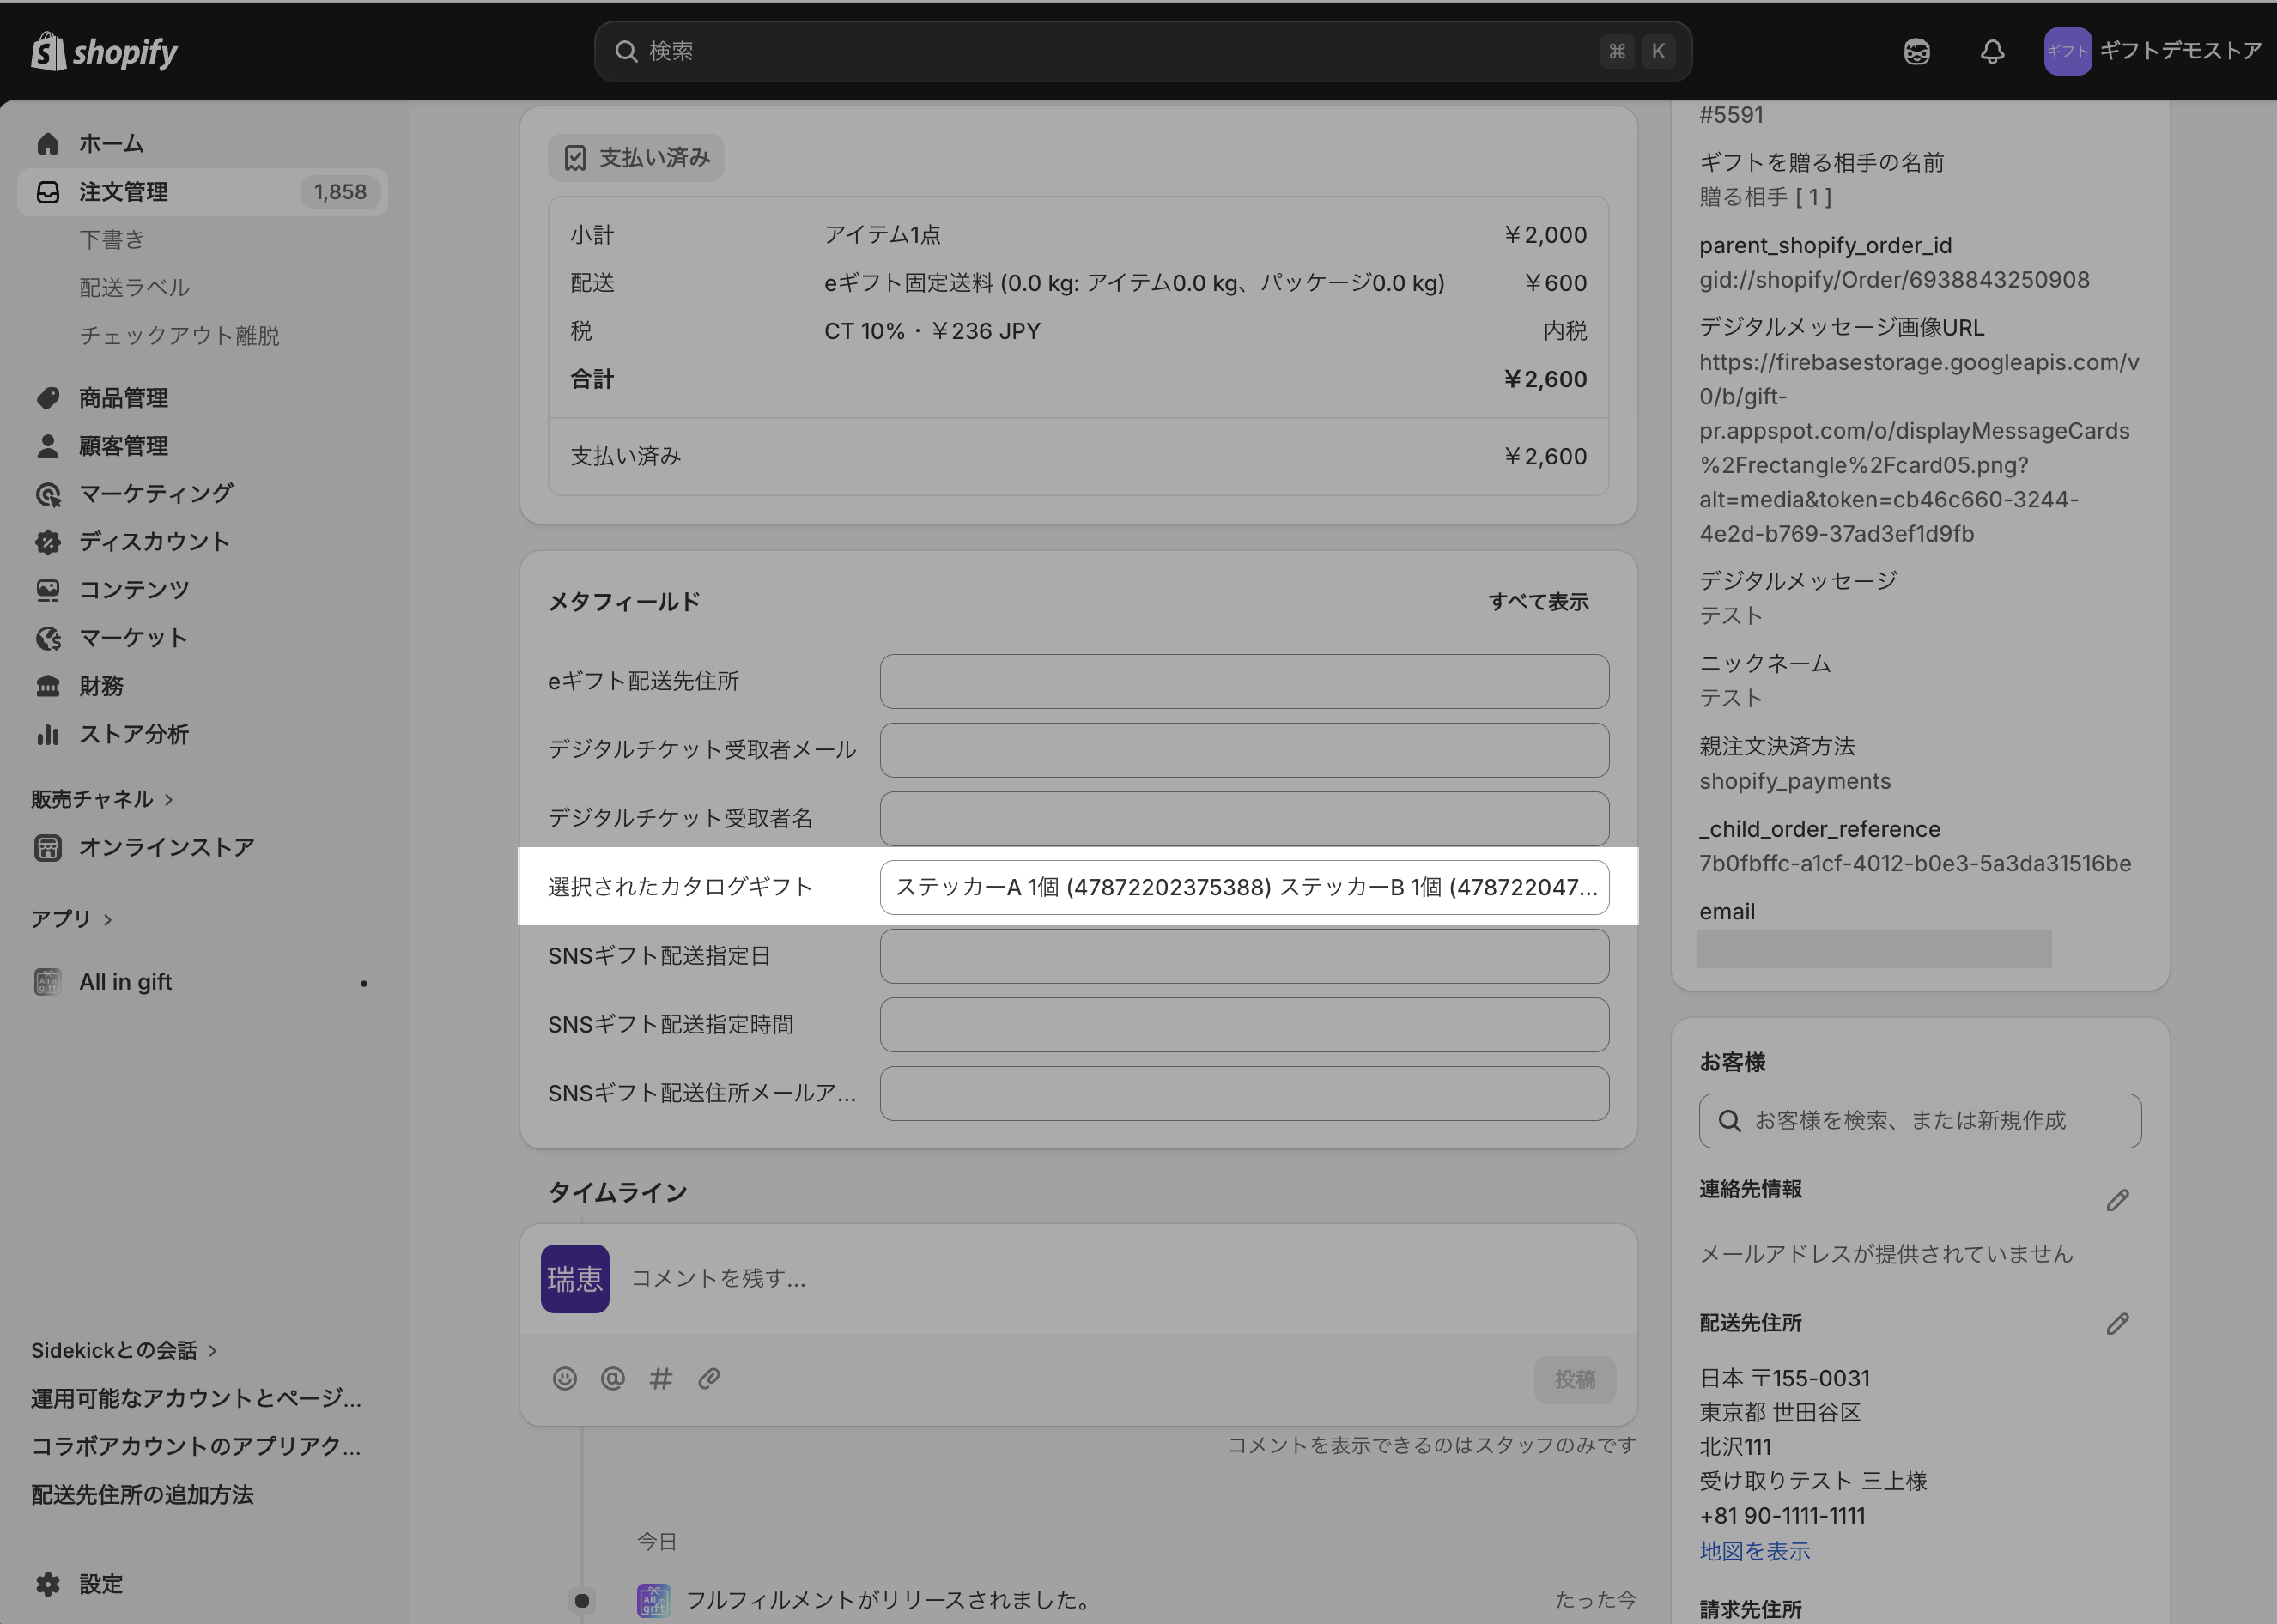The image size is (2277, 1624).
Task: Edit shipping address pencil icon
Action: point(2117,1324)
